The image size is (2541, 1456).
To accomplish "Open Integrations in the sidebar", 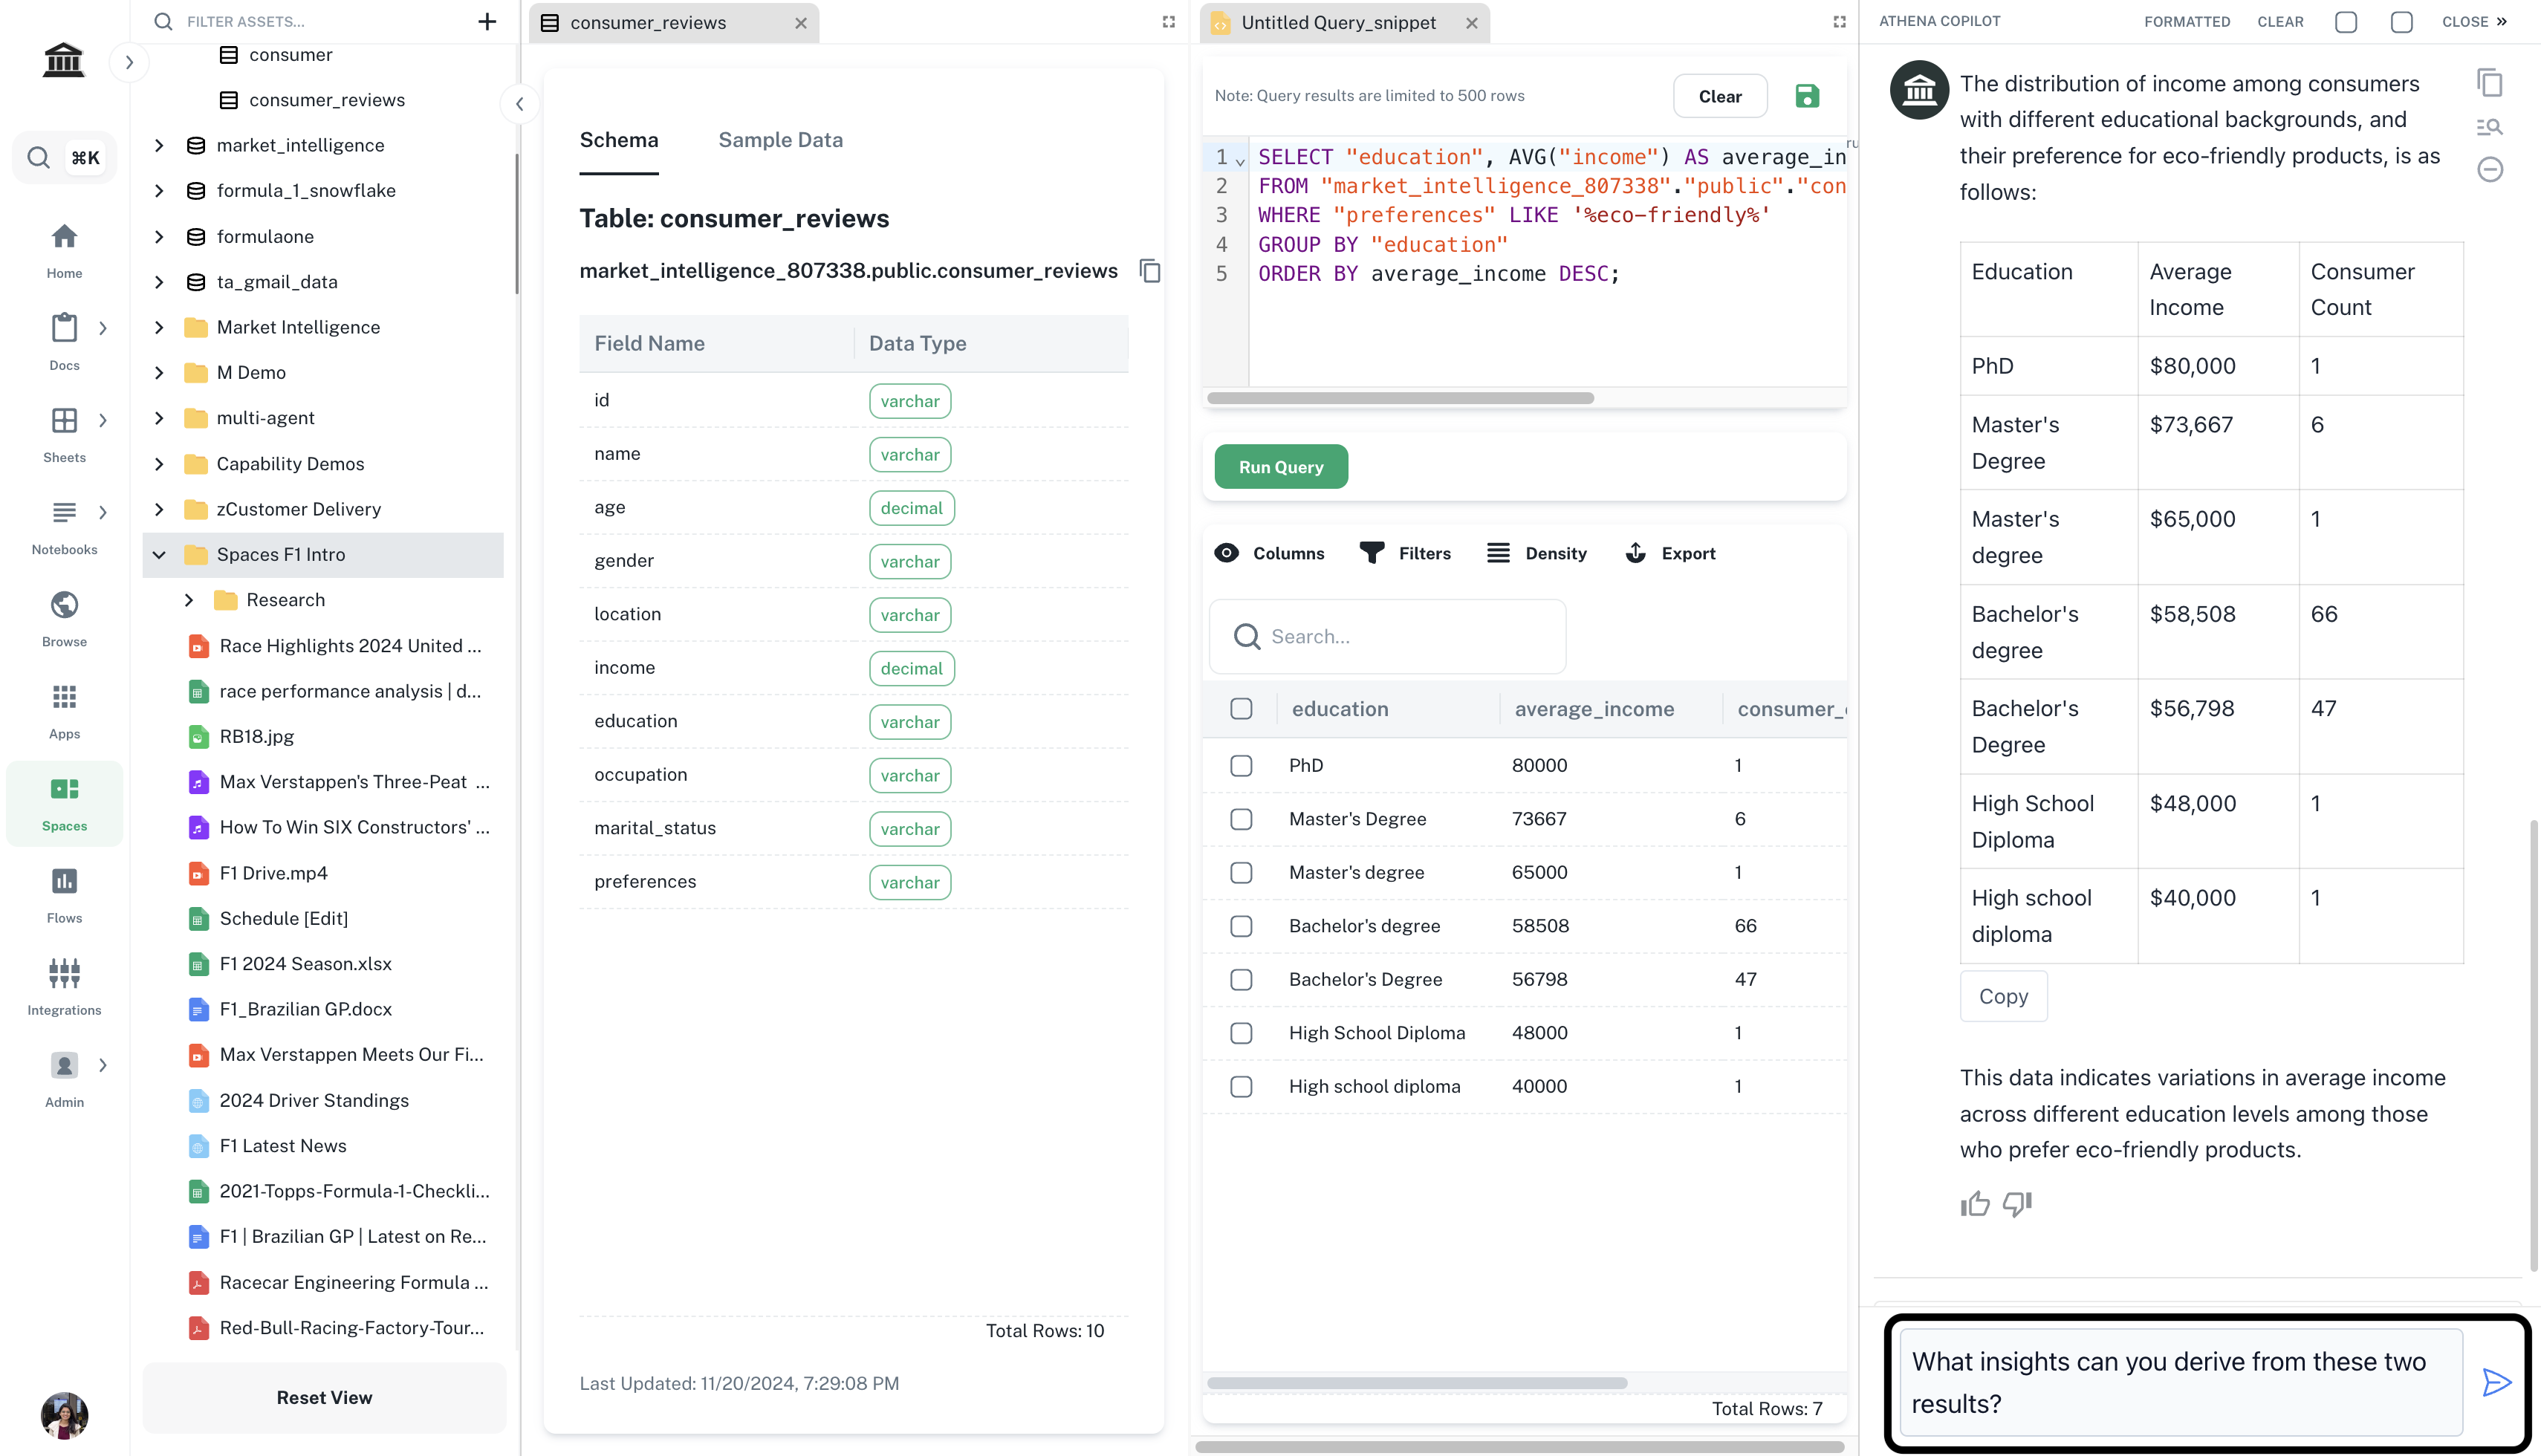I will coord(64,986).
